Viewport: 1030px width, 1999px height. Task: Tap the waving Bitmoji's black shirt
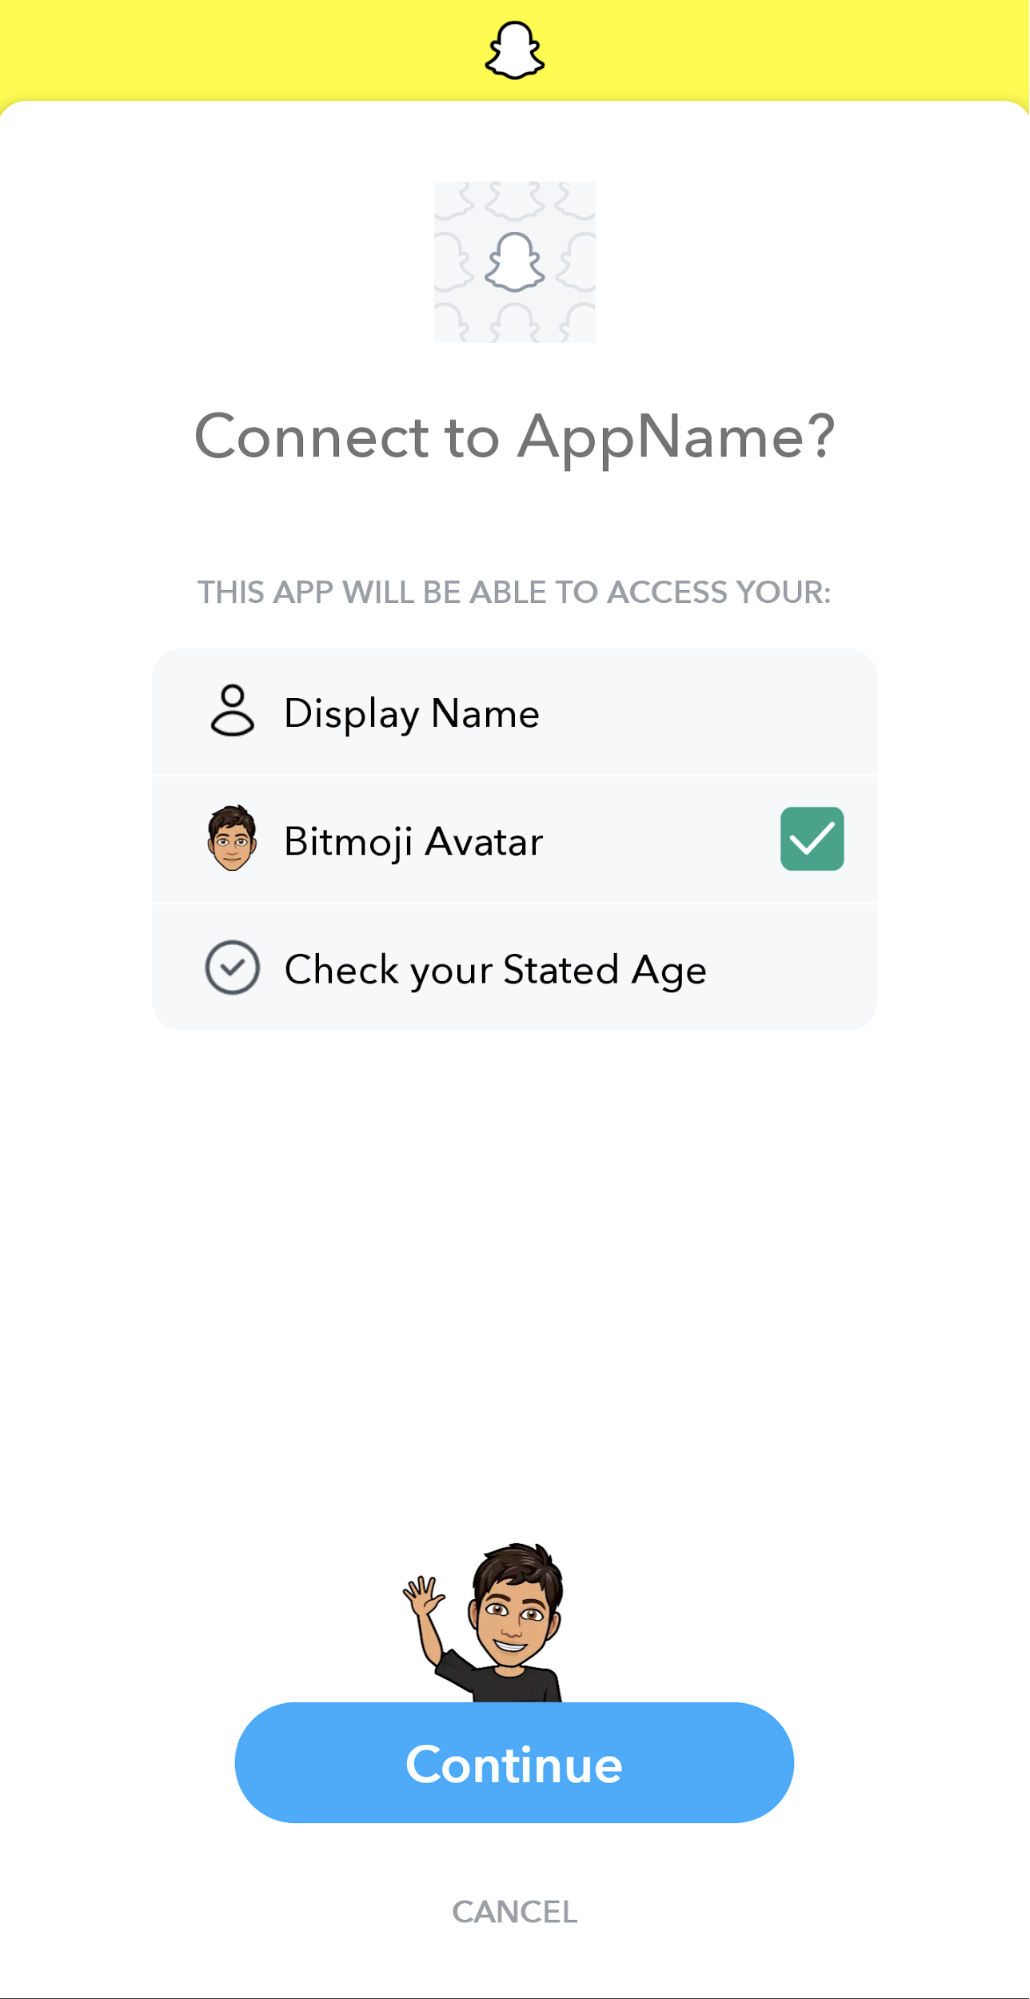[x=512, y=1684]
